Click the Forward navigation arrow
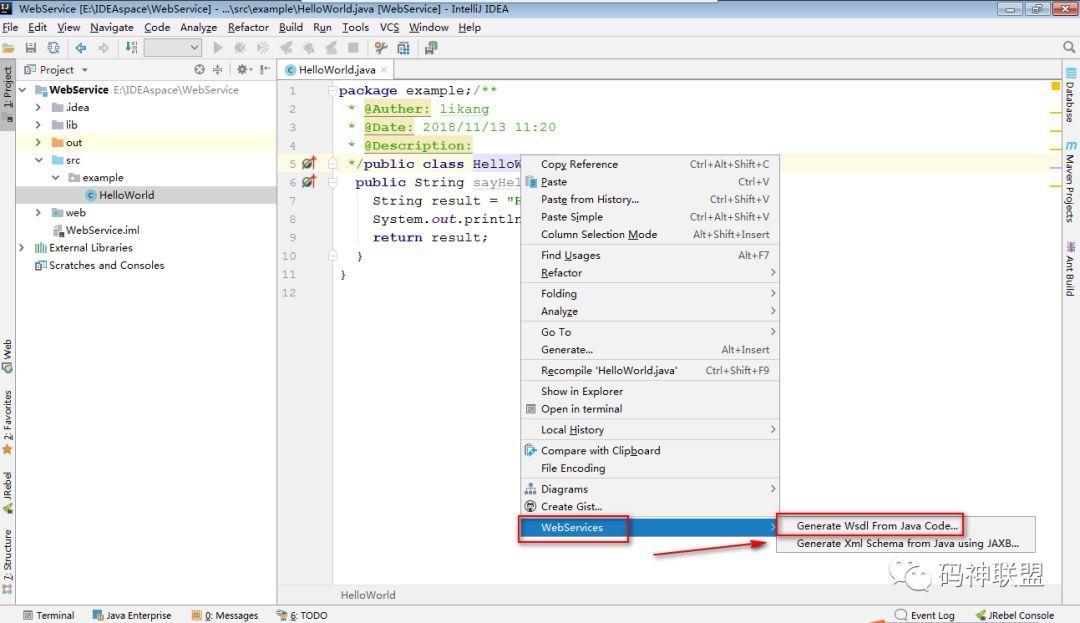The height and width of the screenshot is (623, 1080). [x=103, y=47]
